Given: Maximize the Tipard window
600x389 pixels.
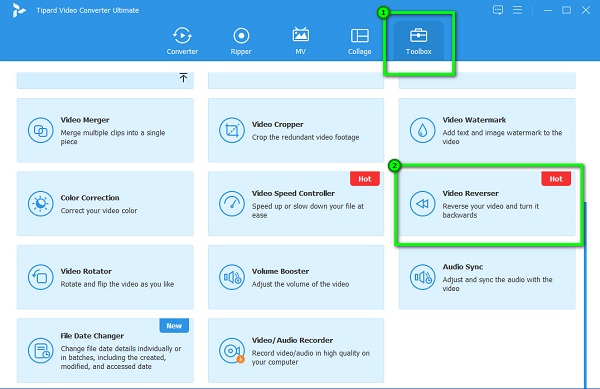Looking at the screenshot, I should point(567,10).
